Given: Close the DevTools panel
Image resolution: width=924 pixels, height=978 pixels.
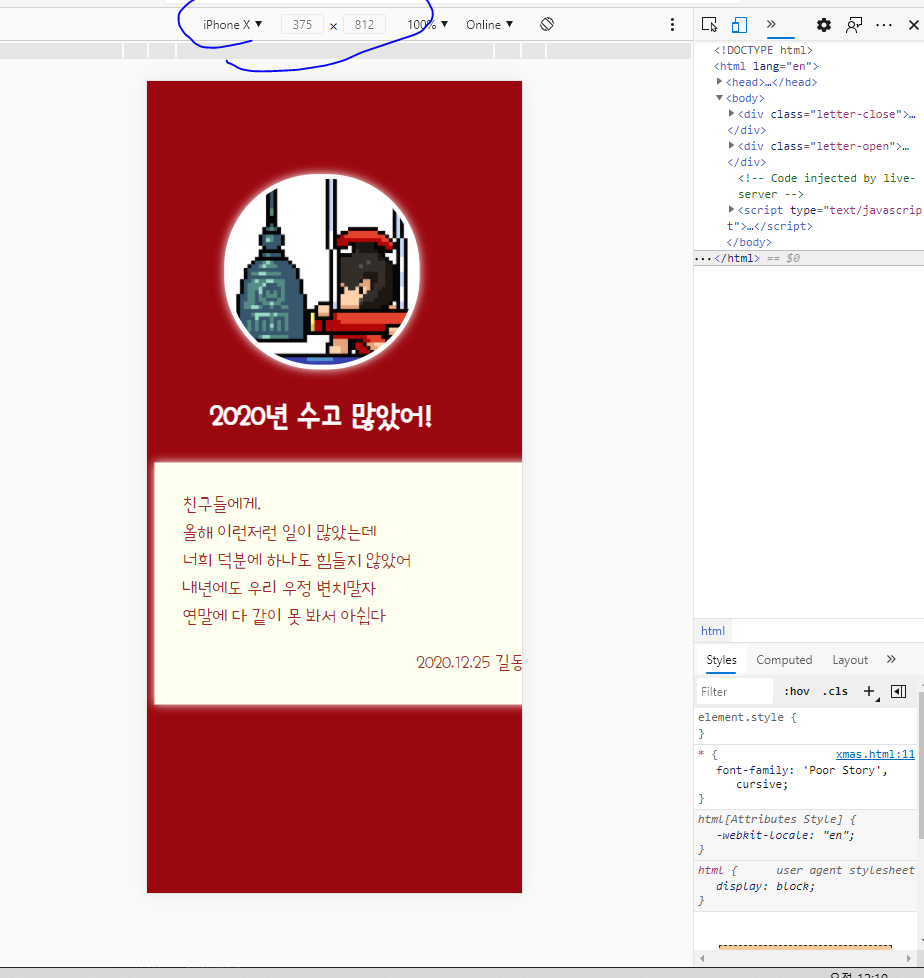Looking at the screenshot, I should (913, 25).
